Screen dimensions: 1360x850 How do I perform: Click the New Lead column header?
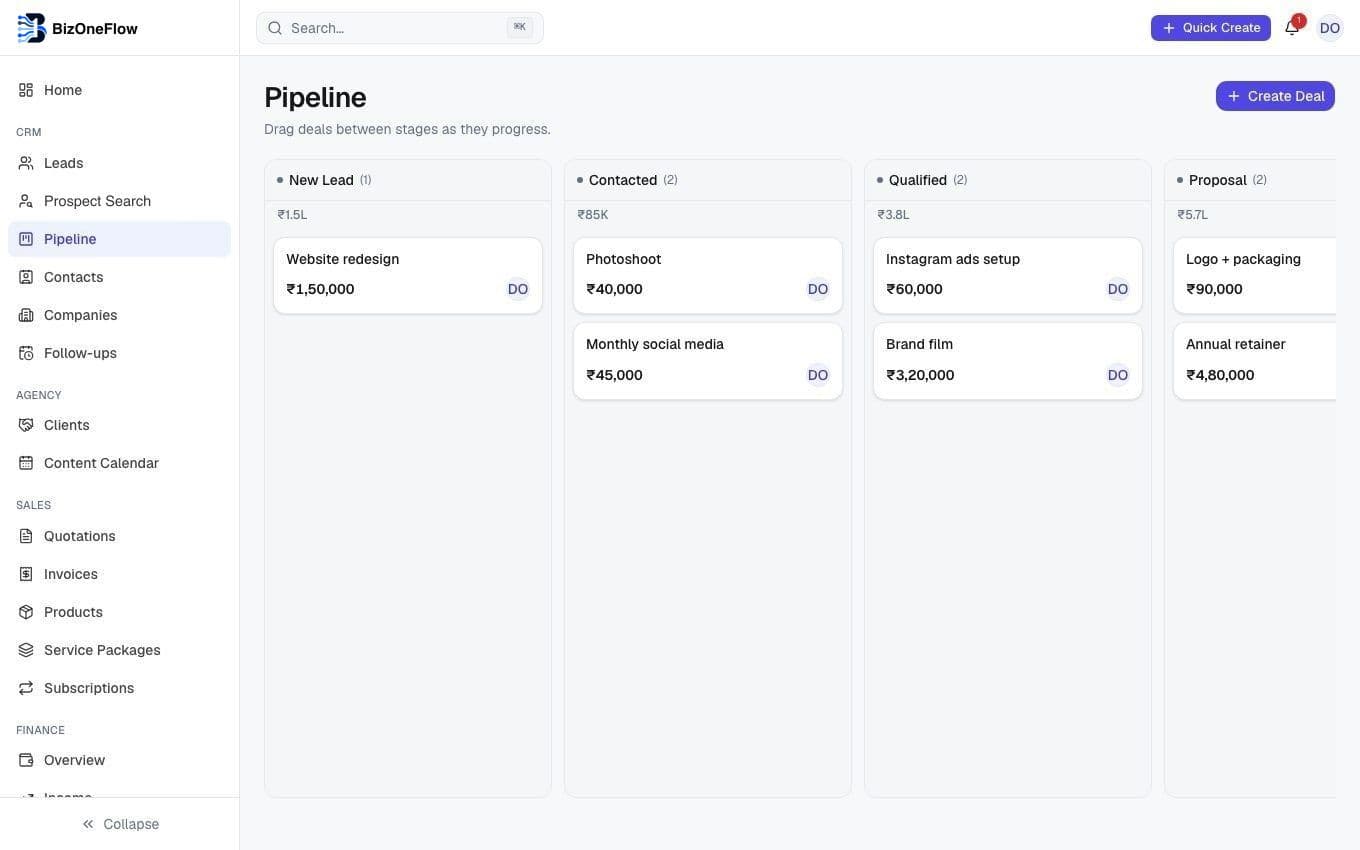[408, 180]
